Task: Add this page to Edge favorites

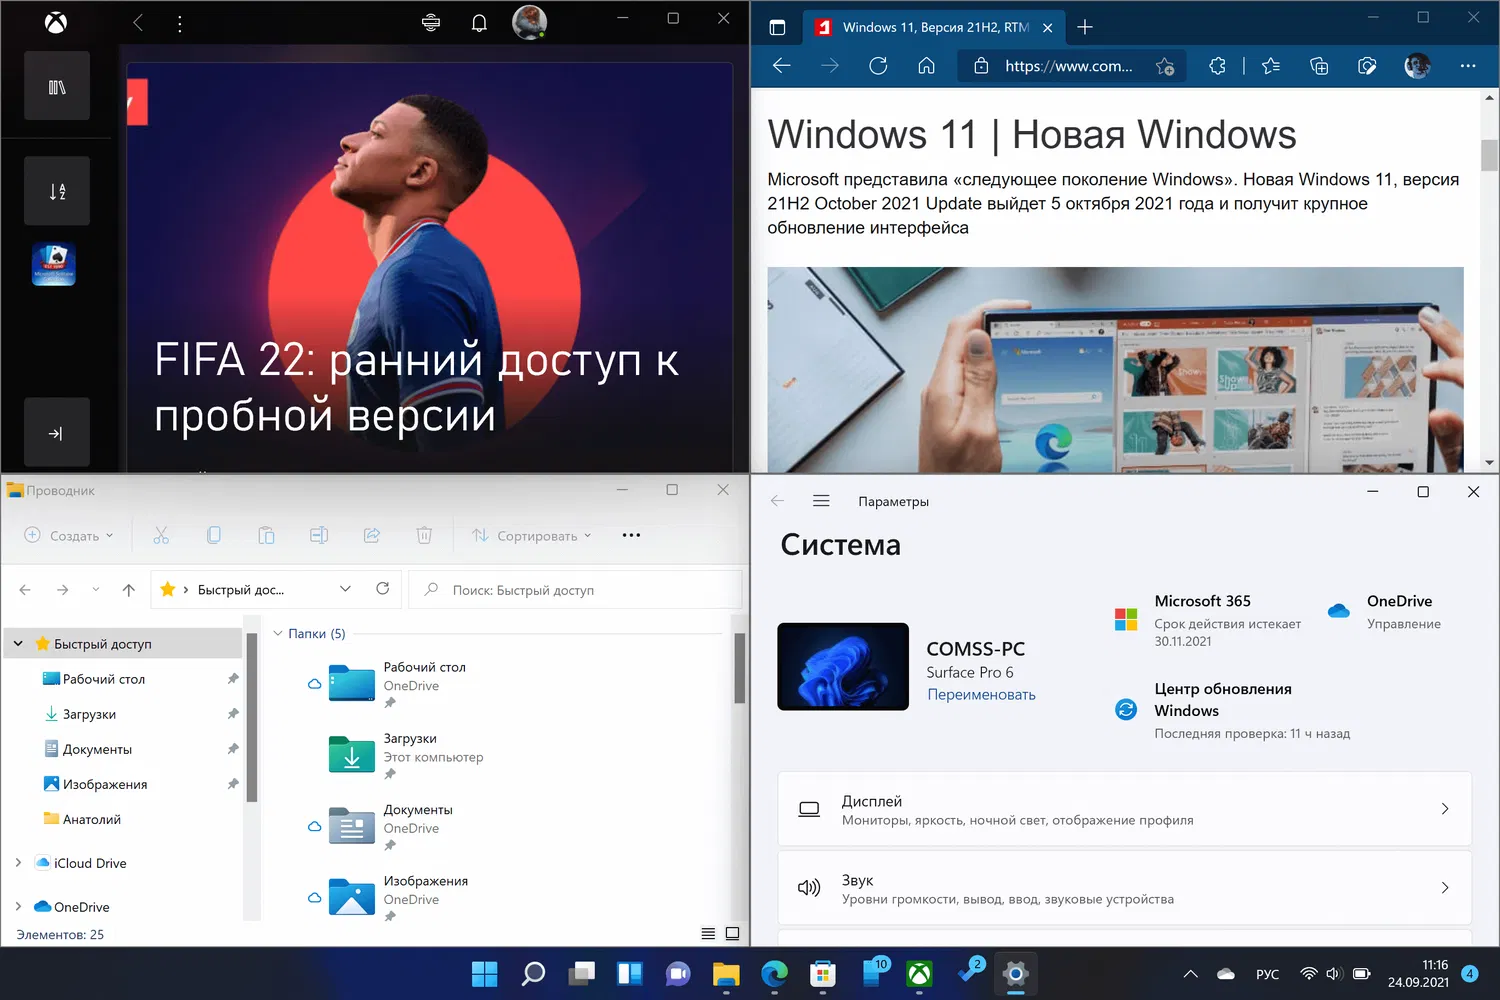Action: click(x=1165, y=66)
